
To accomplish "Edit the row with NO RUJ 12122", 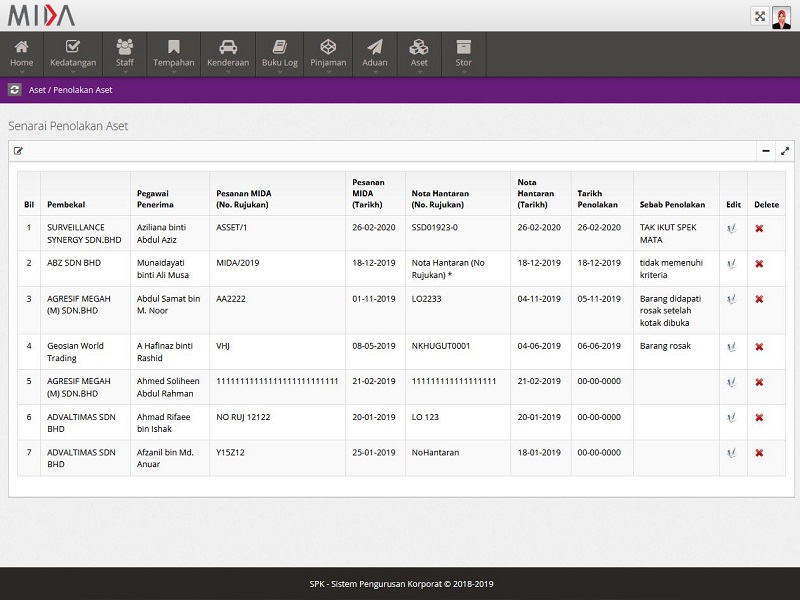I will [x=732, y=418].
